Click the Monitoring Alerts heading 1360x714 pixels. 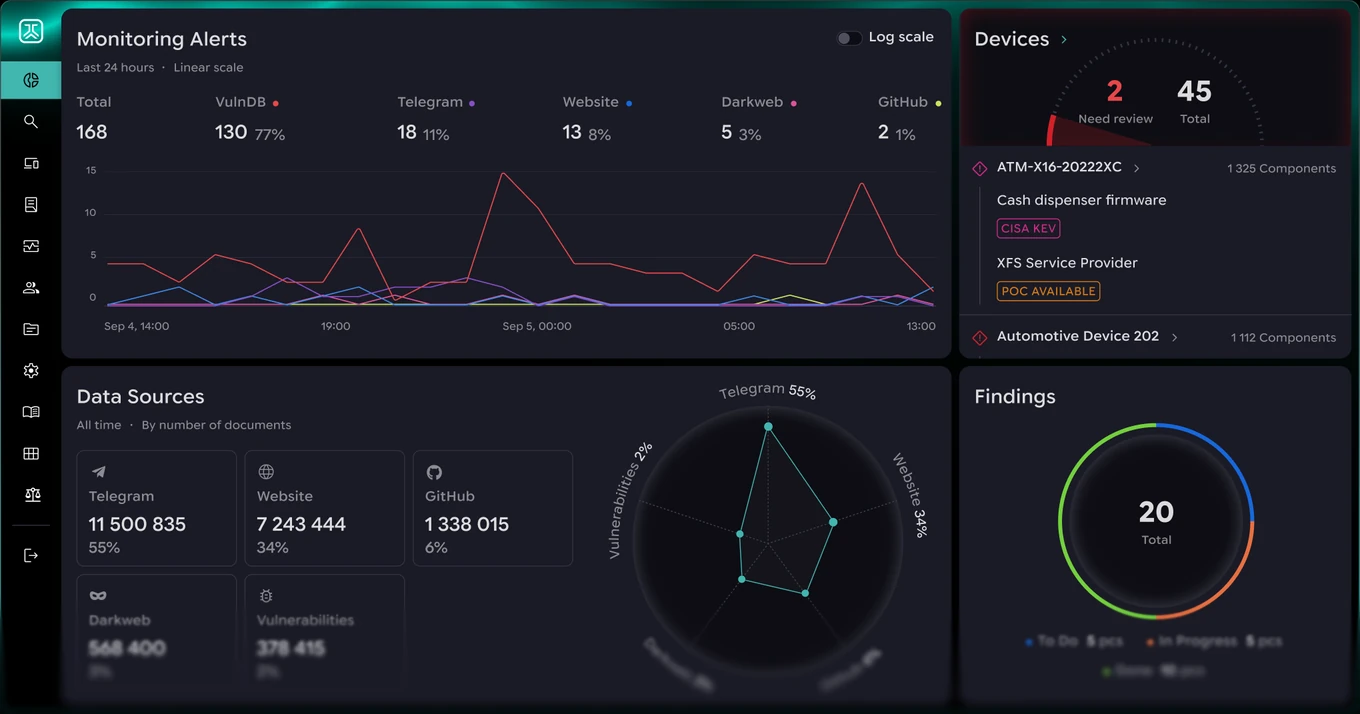click(162, 39)
